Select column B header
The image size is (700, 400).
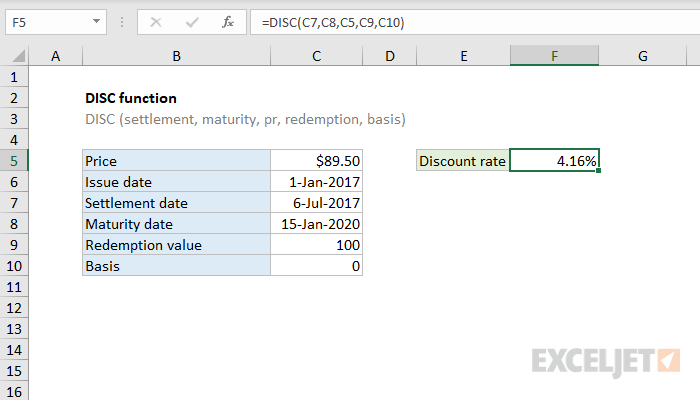click(x=176, y=56)
